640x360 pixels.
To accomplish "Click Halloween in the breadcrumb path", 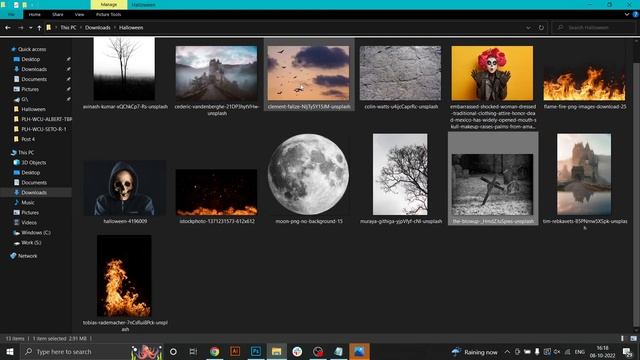I will tap(131, 28).
